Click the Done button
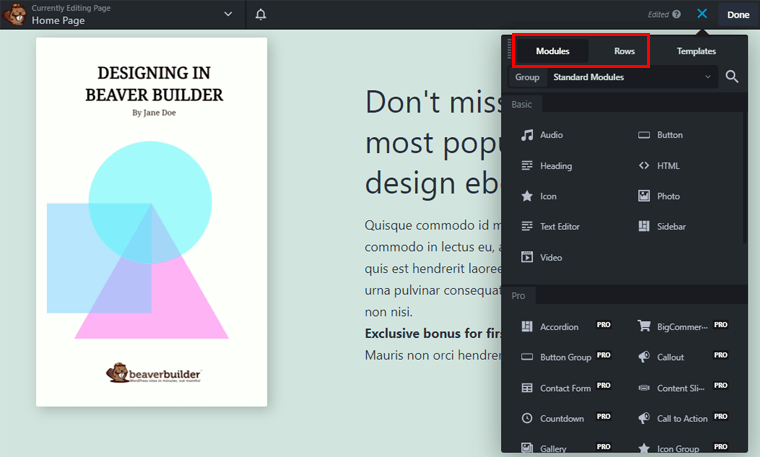Viewport: 760px width, 457px height. [x=738, y=15]
